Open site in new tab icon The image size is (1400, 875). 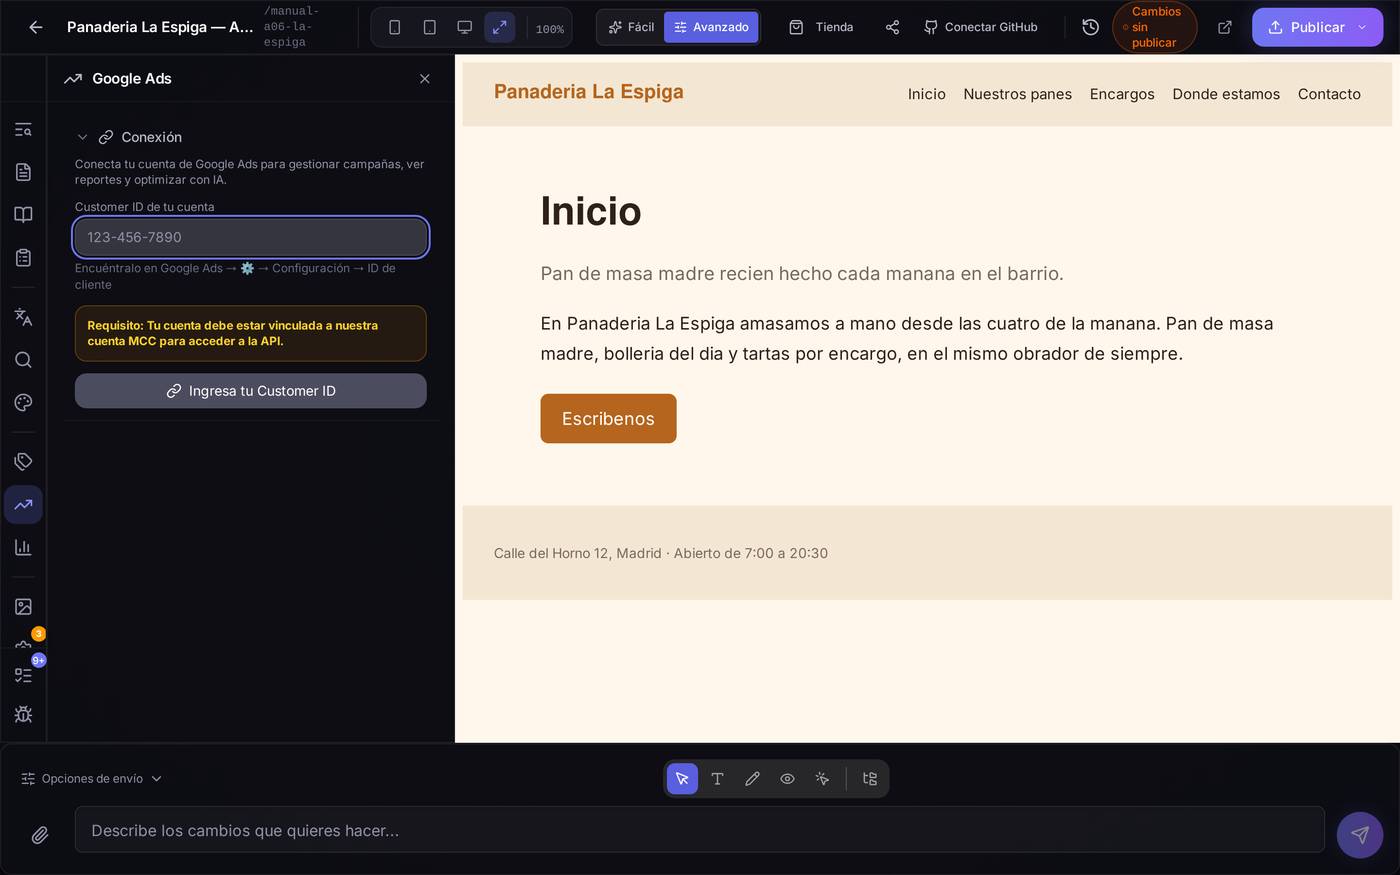point(1225,27)
